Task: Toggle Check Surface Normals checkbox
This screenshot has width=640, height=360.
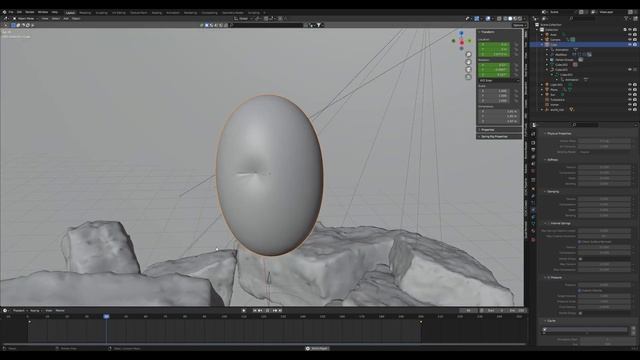Action: coord(580,242)
